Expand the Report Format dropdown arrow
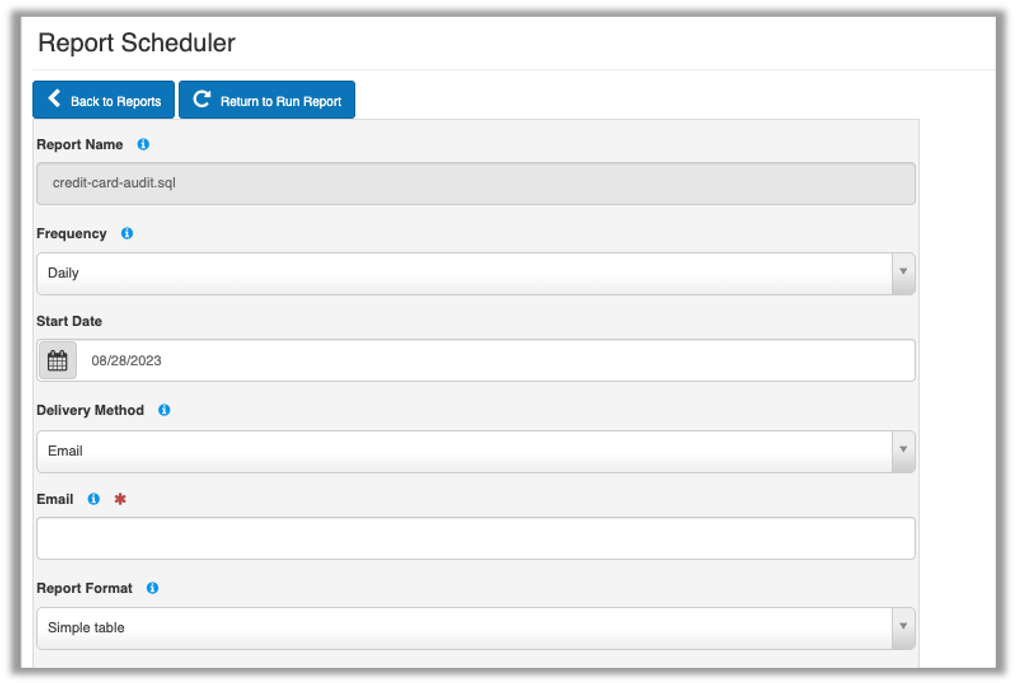This screenshot has width=1016, height=683. pyautogui.click(x=903, y=628)
